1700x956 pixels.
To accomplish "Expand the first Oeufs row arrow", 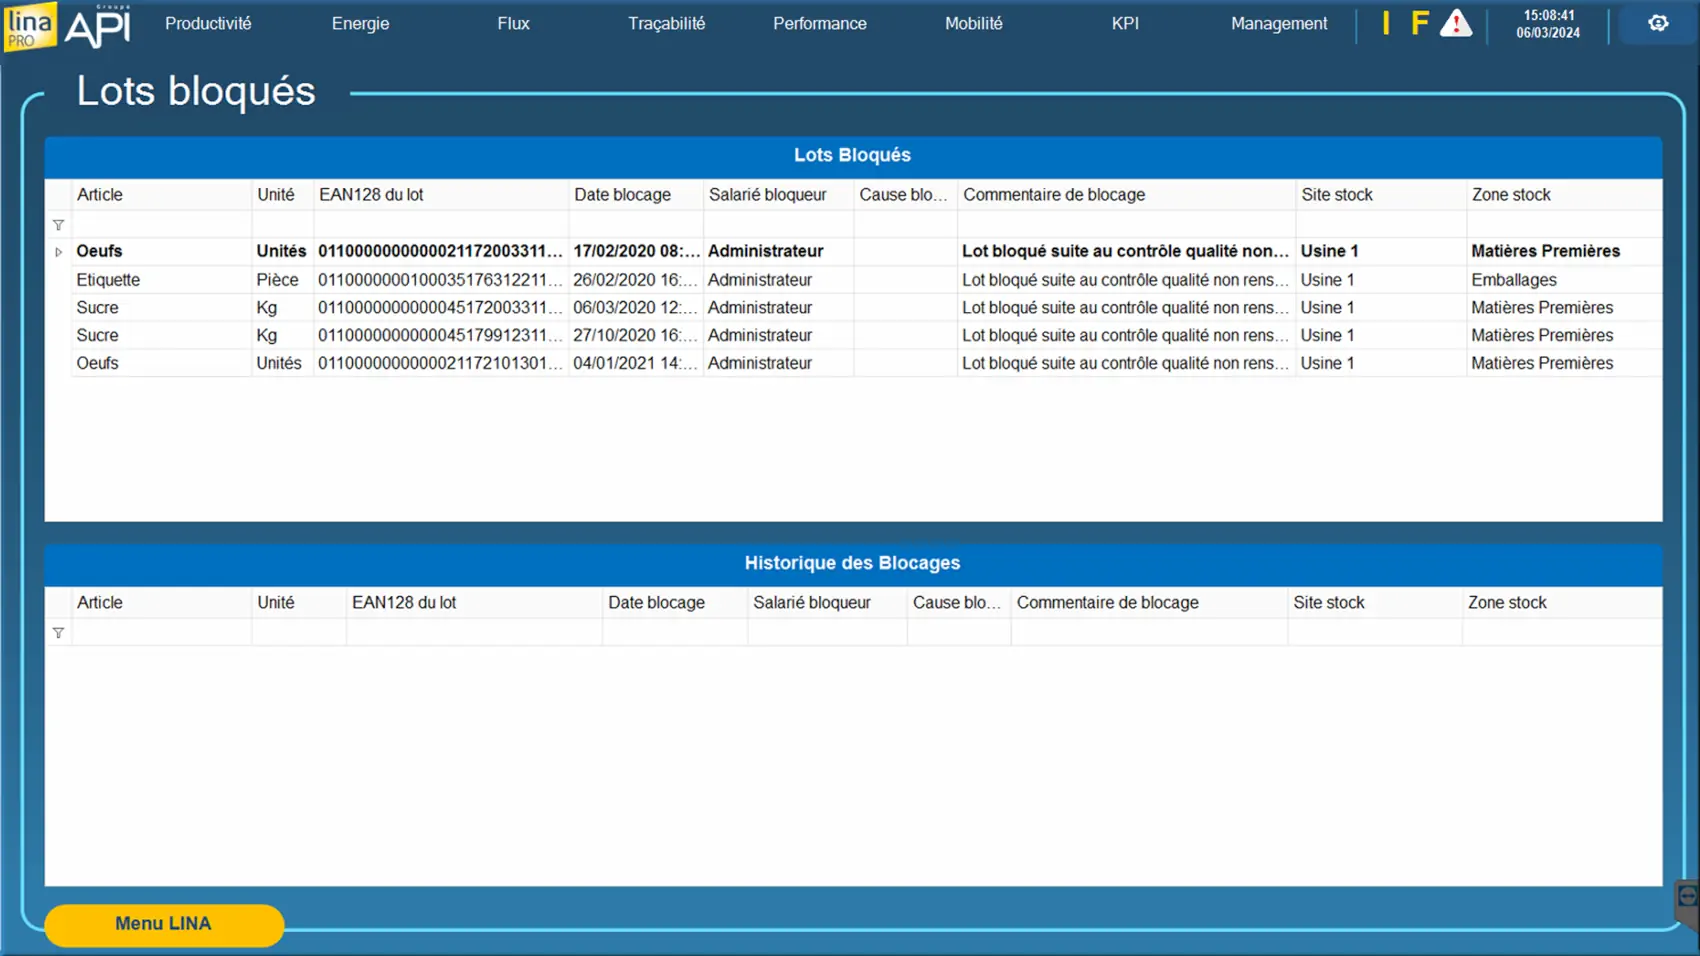I will pos(59,252).
